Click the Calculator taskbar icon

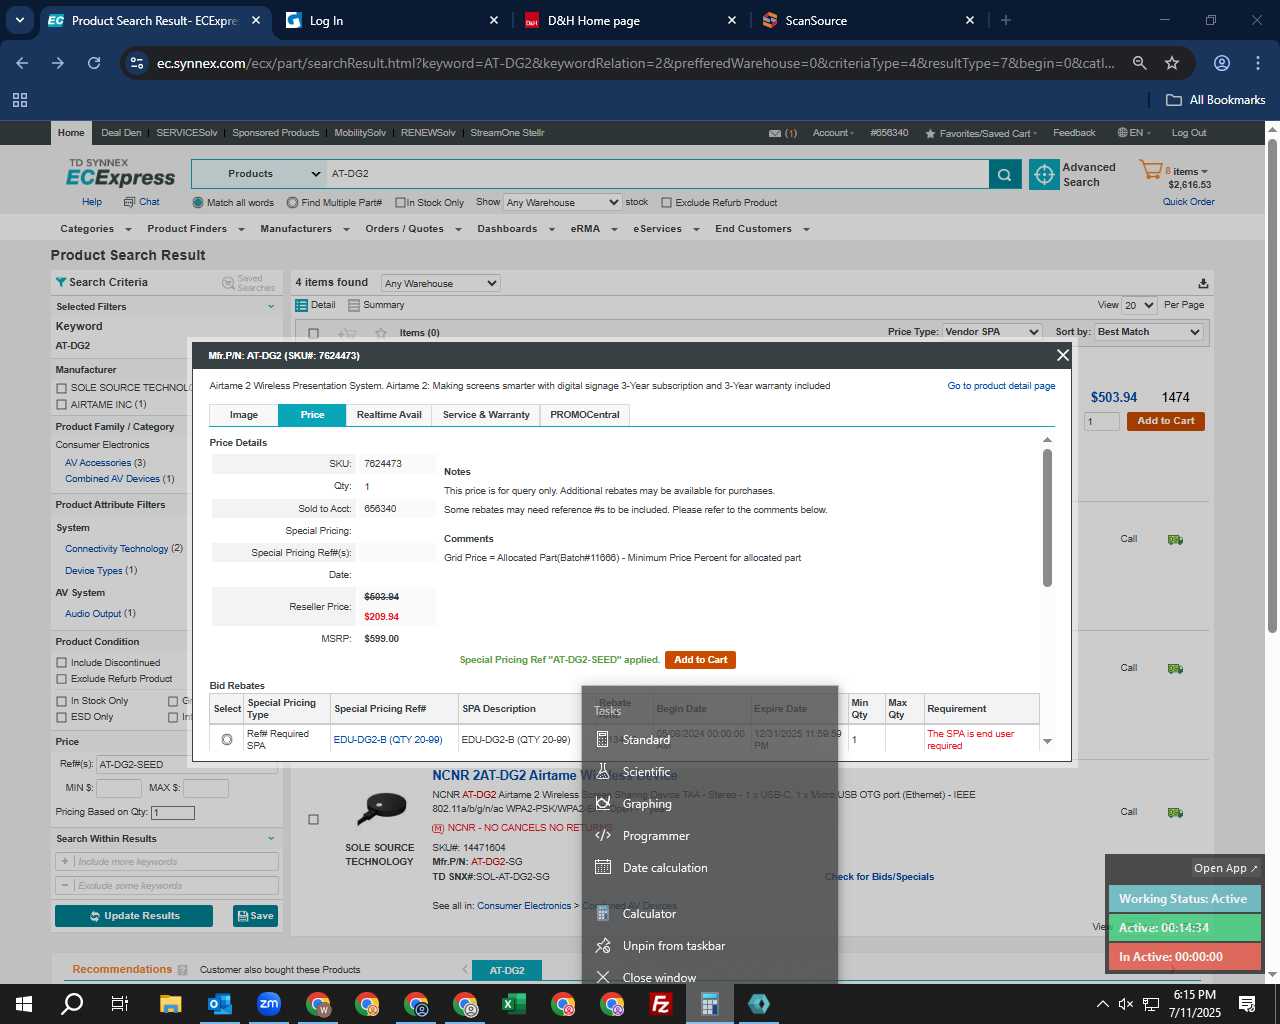[x=710, y=1004]
